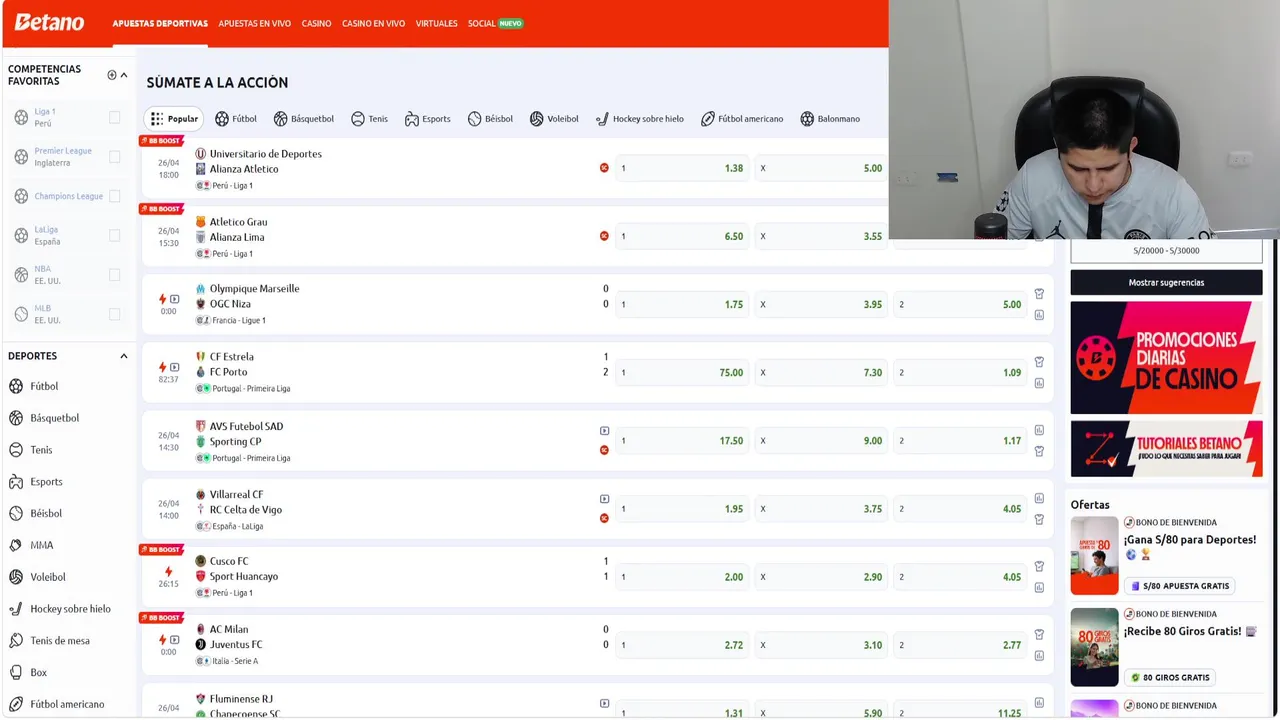Click the Betano logo
1280x720 pixels.
49,22
